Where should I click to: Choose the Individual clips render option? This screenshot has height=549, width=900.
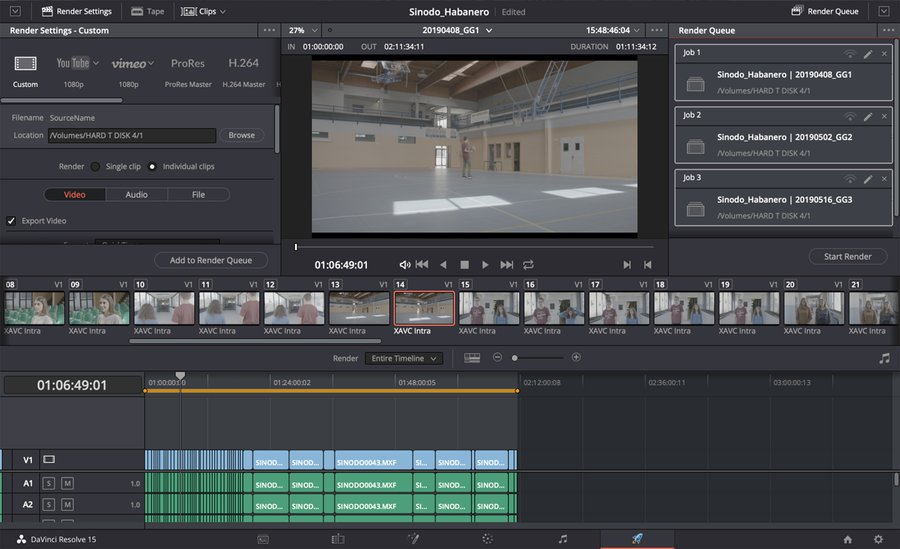[152, 166]
